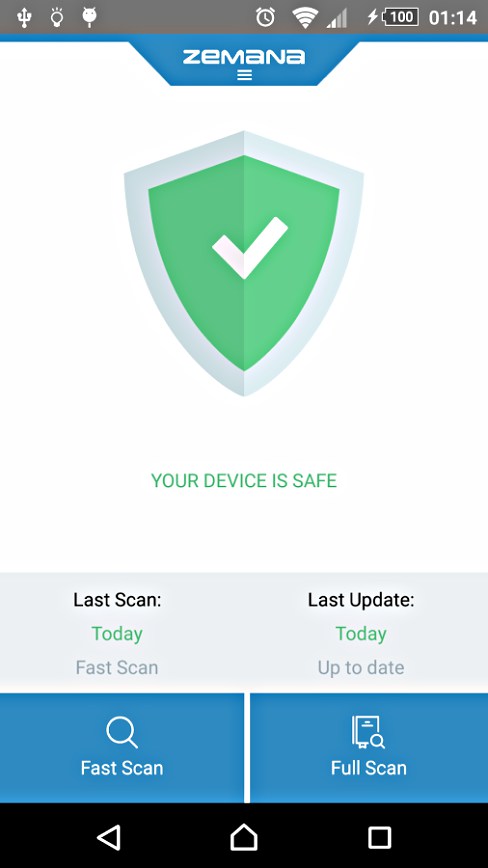Screen dimensions: 488x868
Task: Tap the Last Update Today label
Action: point(361,633)
